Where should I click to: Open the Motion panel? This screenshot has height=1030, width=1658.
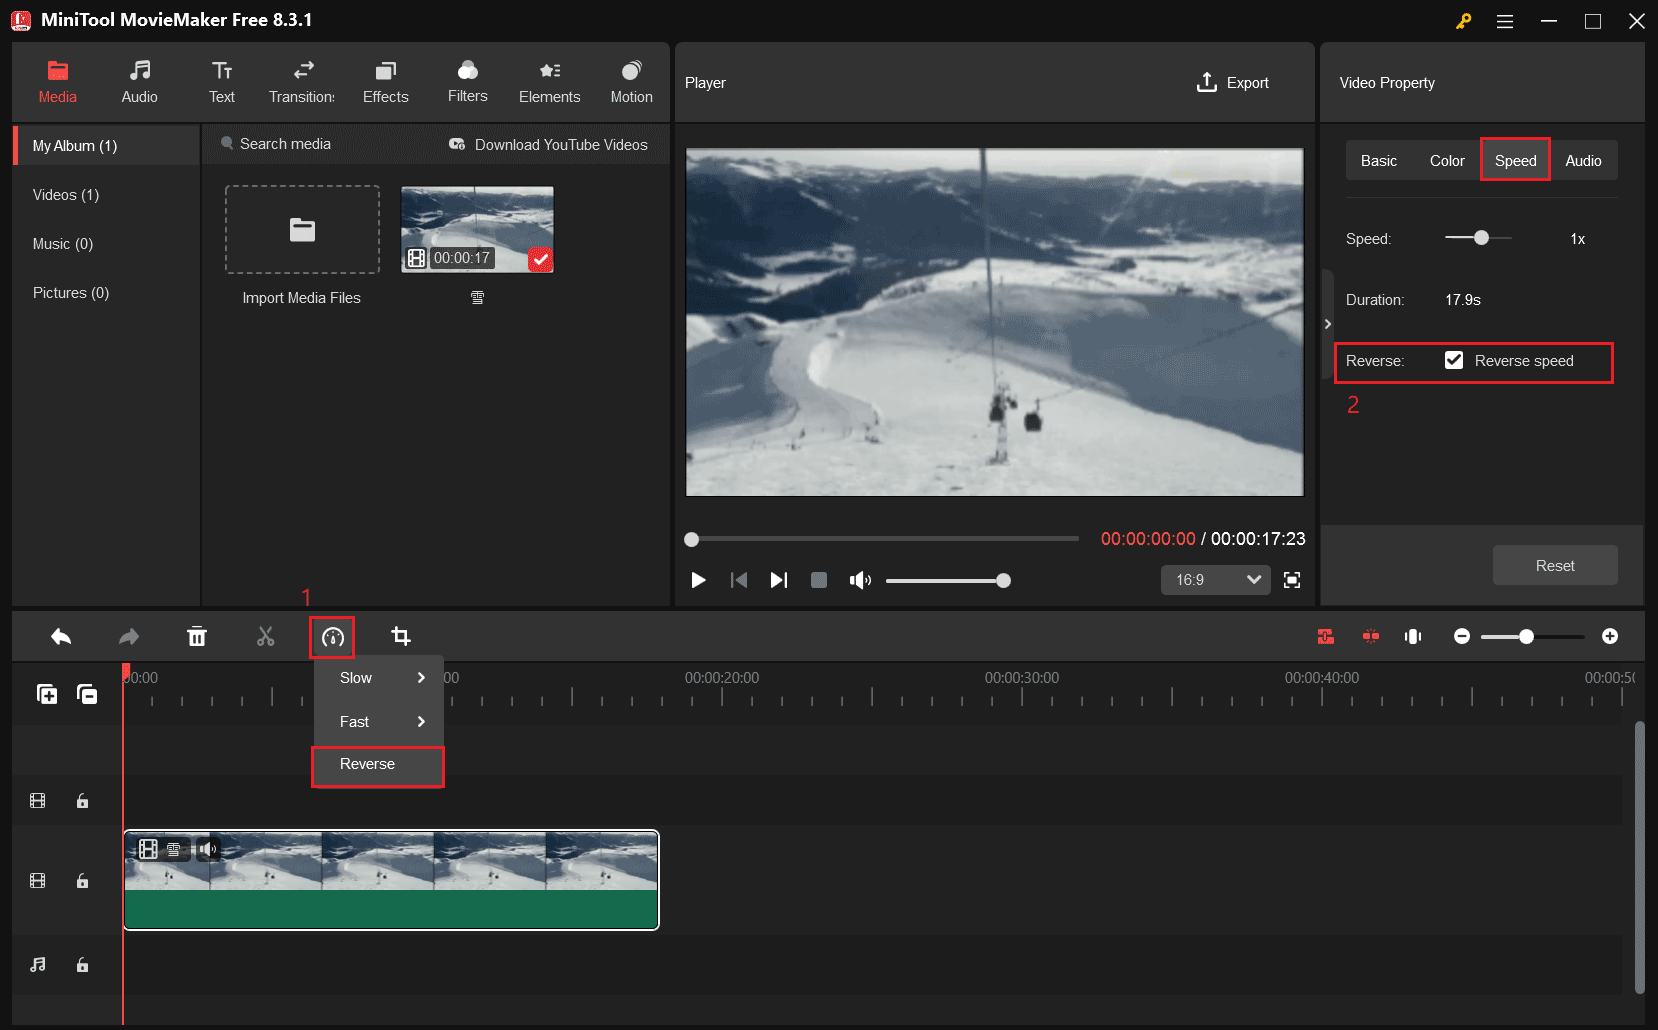[x=631, y=81]
